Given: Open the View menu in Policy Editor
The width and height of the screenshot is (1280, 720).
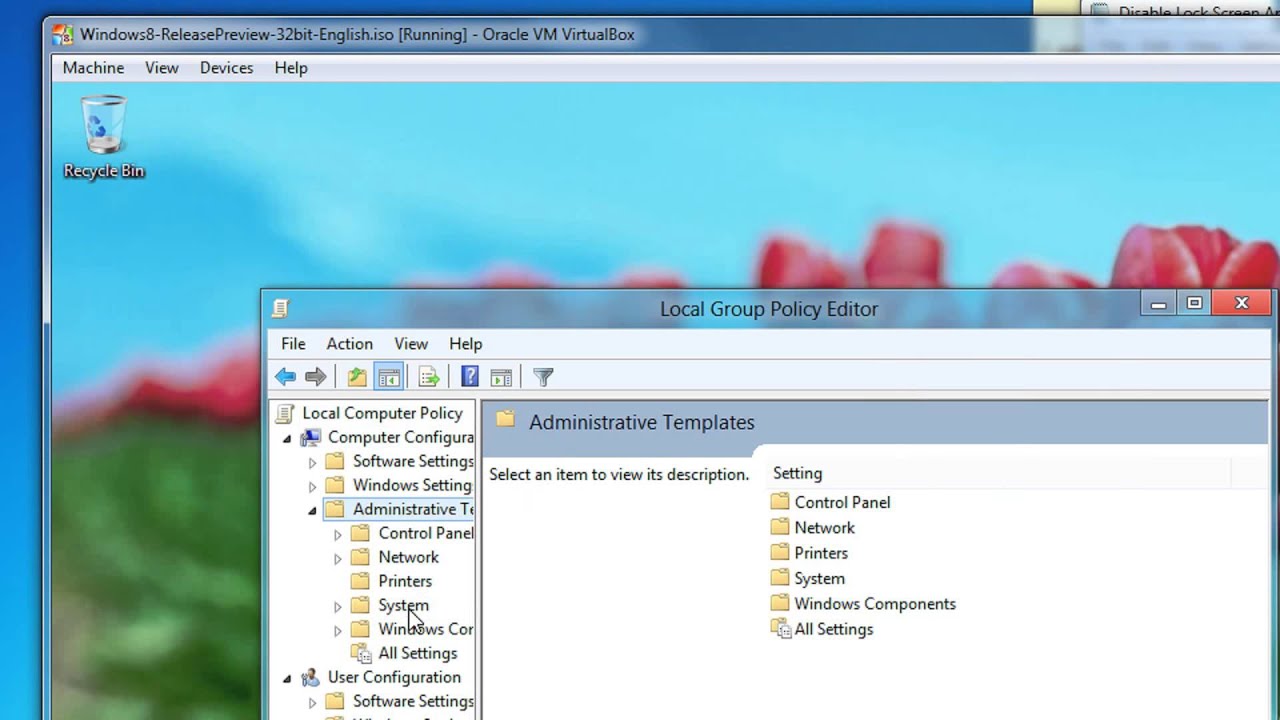Looking at the screenshot, I should coord(411,343).
